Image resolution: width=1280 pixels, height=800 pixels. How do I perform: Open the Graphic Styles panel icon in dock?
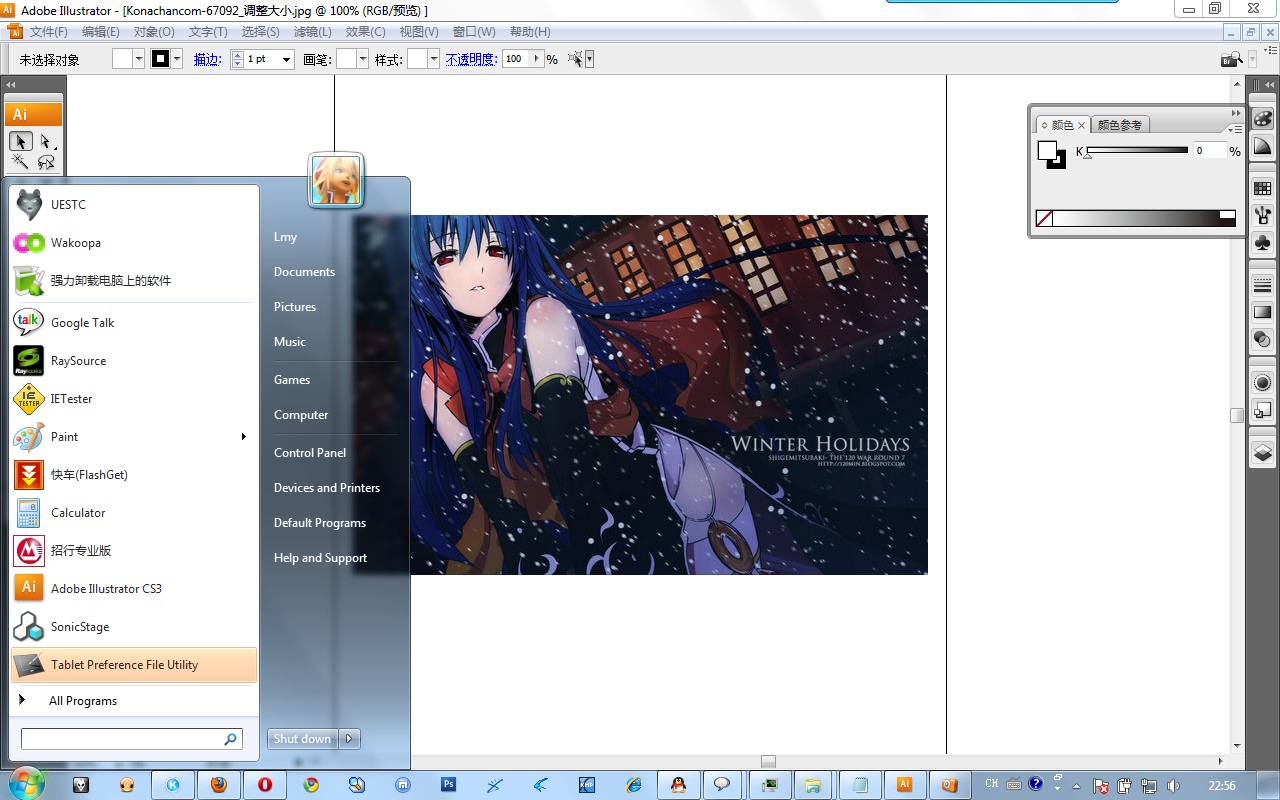coord(1262,410)
